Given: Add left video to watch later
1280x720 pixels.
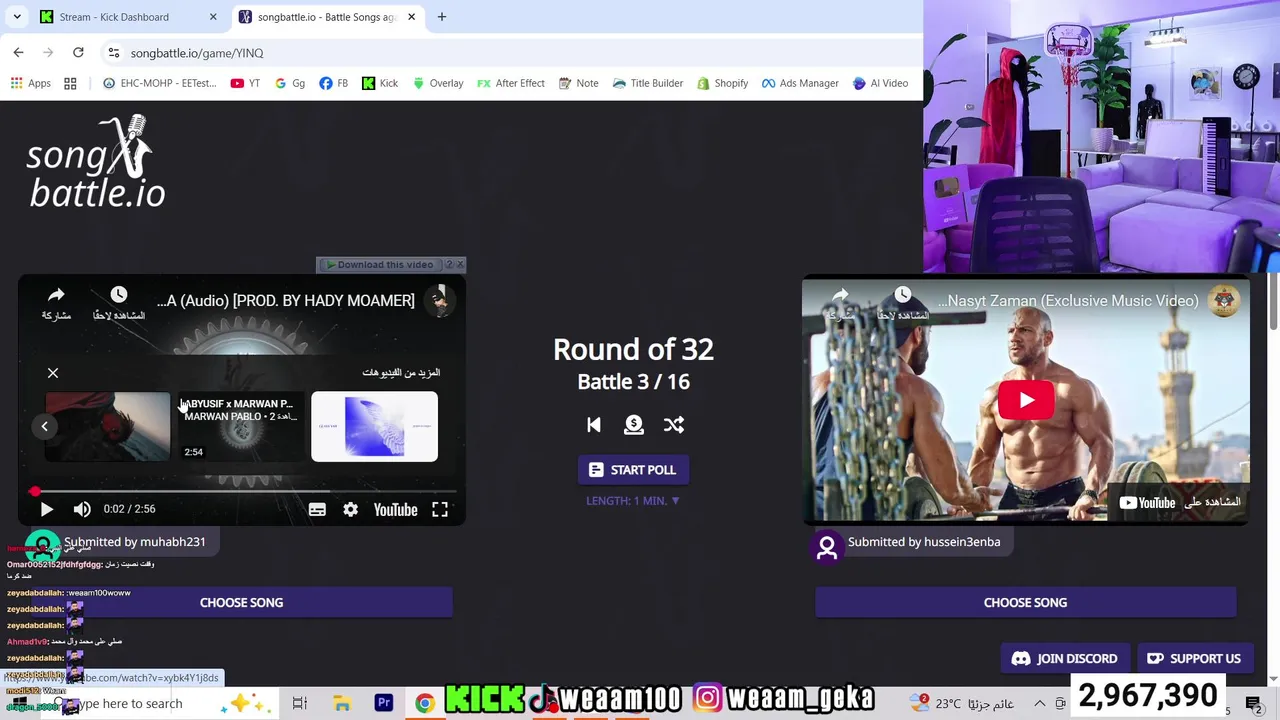Looking at the screenshot, I should tap(119, 303).
